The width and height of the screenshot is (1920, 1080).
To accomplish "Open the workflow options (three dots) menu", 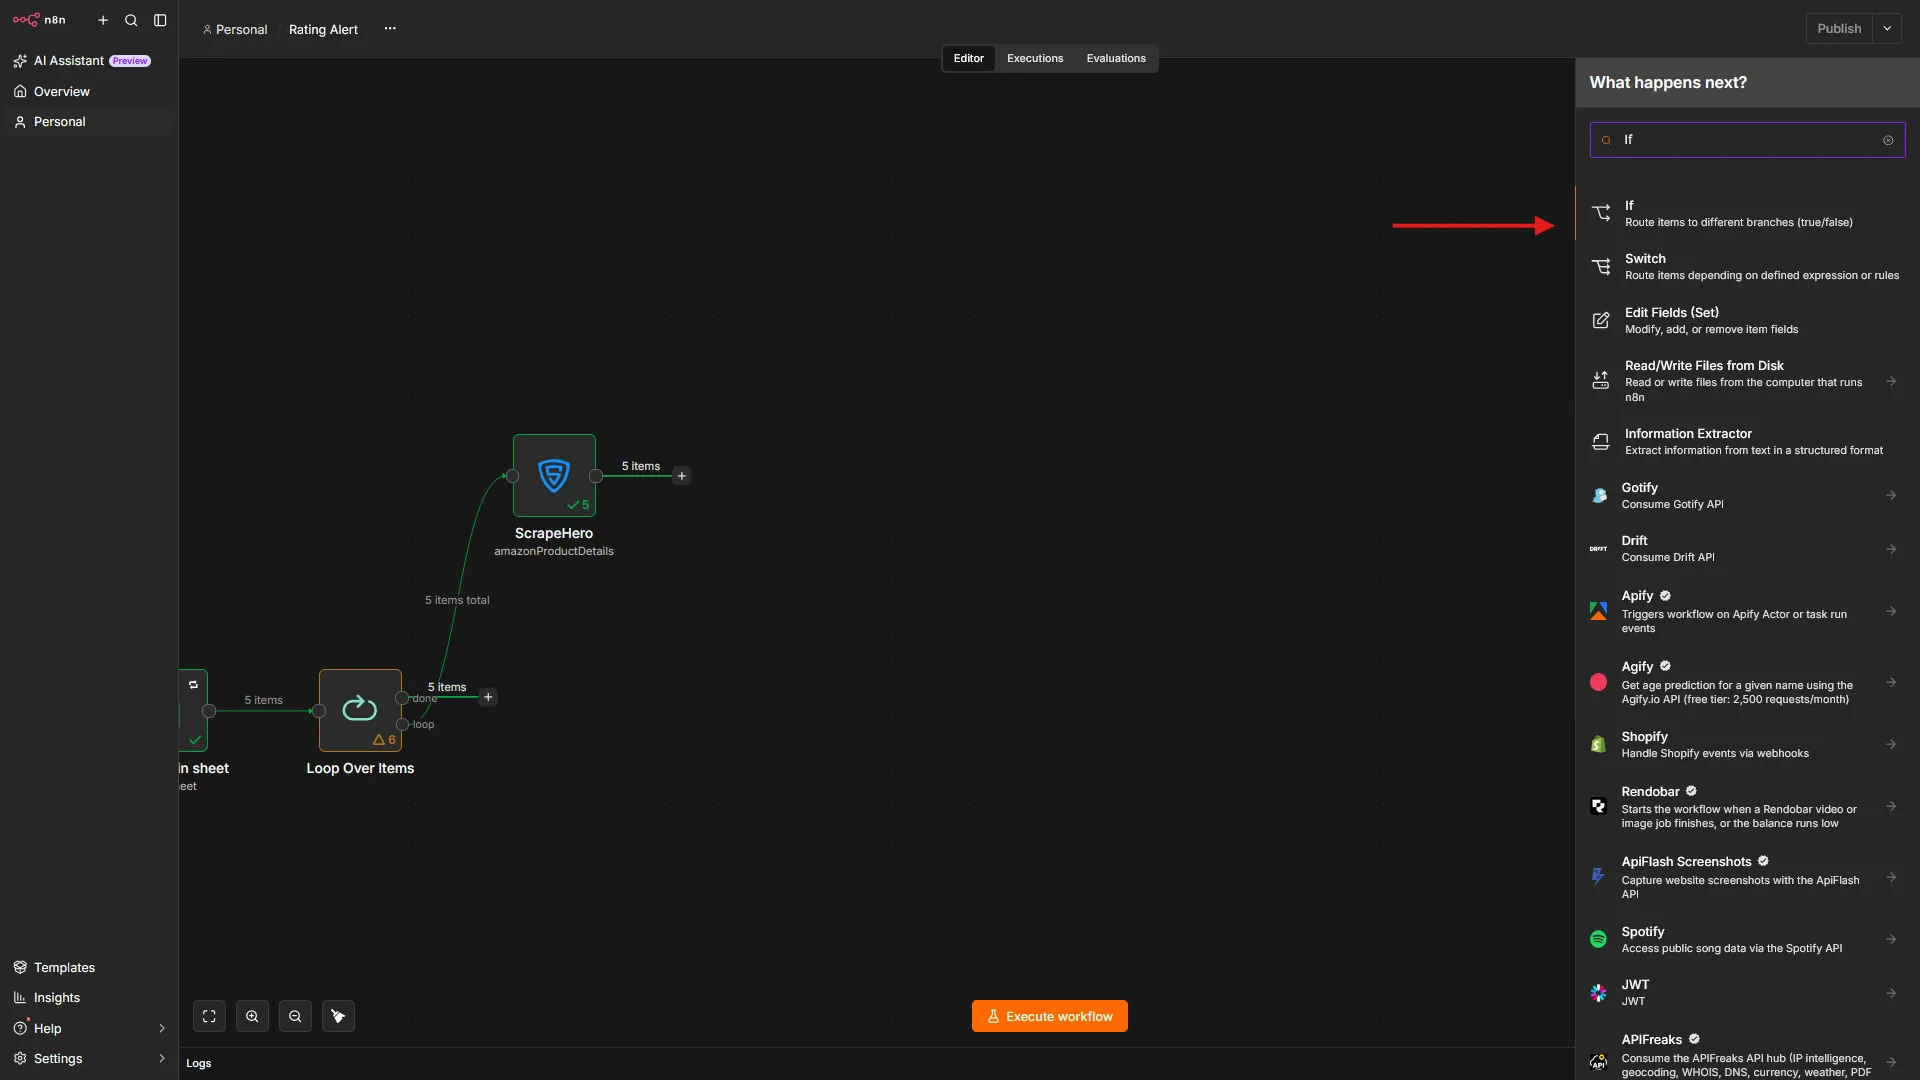I will [390, 29].
